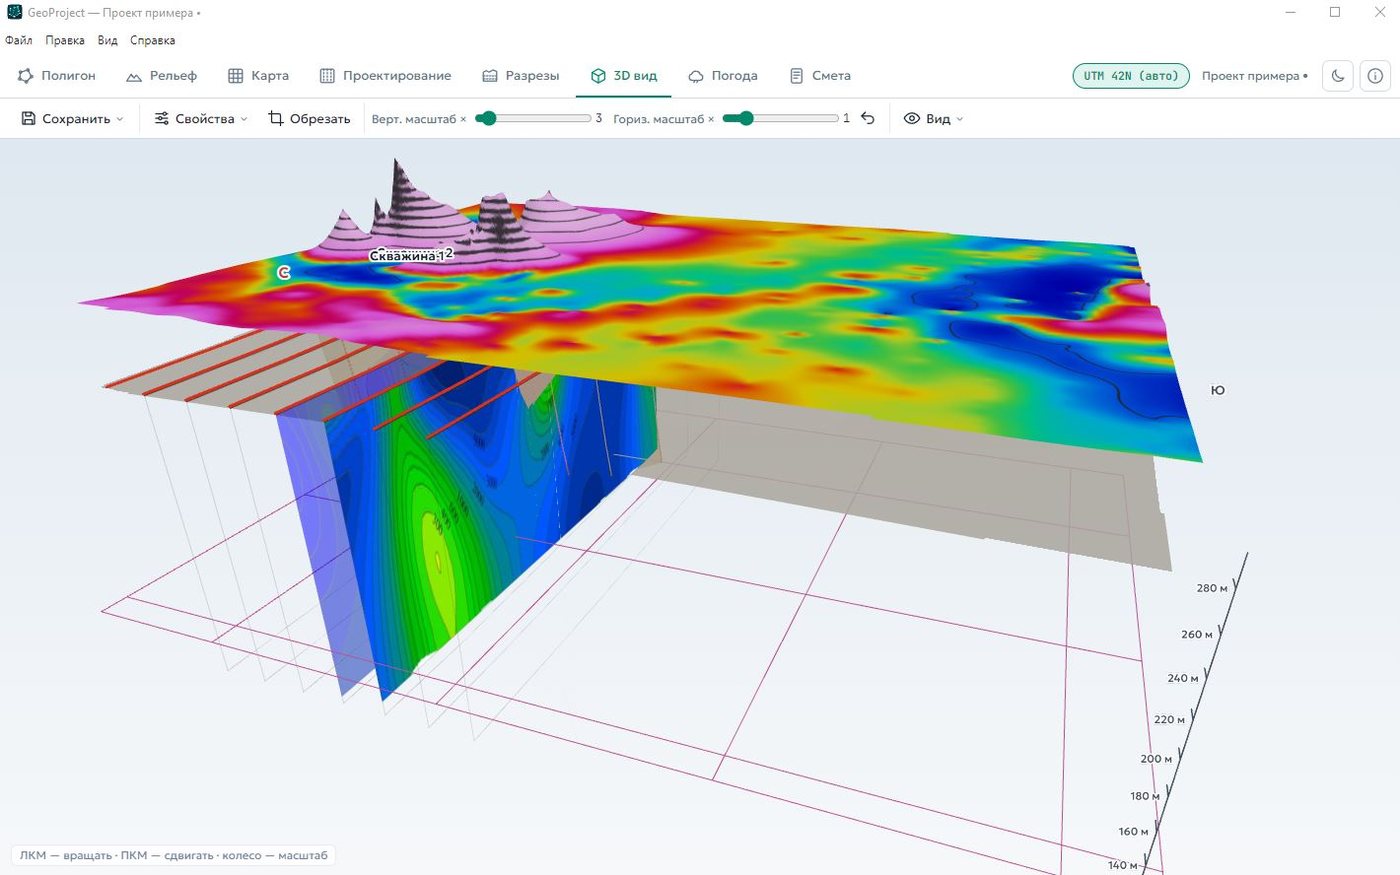Open the Файл menu
The height and width of the screenshot is (875, 1400).
[19, 41]
